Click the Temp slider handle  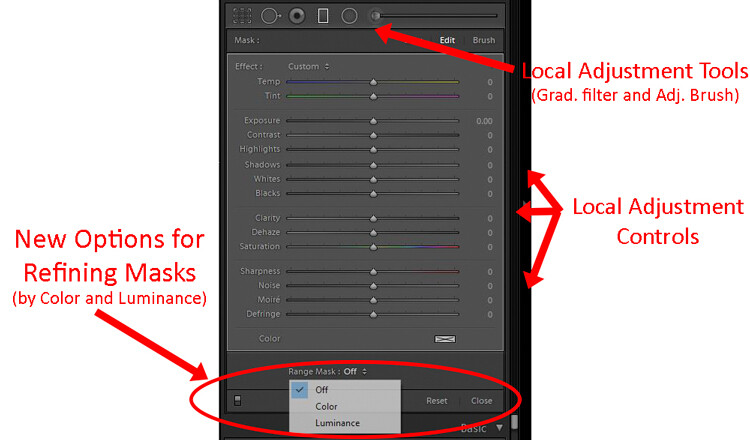373,82
